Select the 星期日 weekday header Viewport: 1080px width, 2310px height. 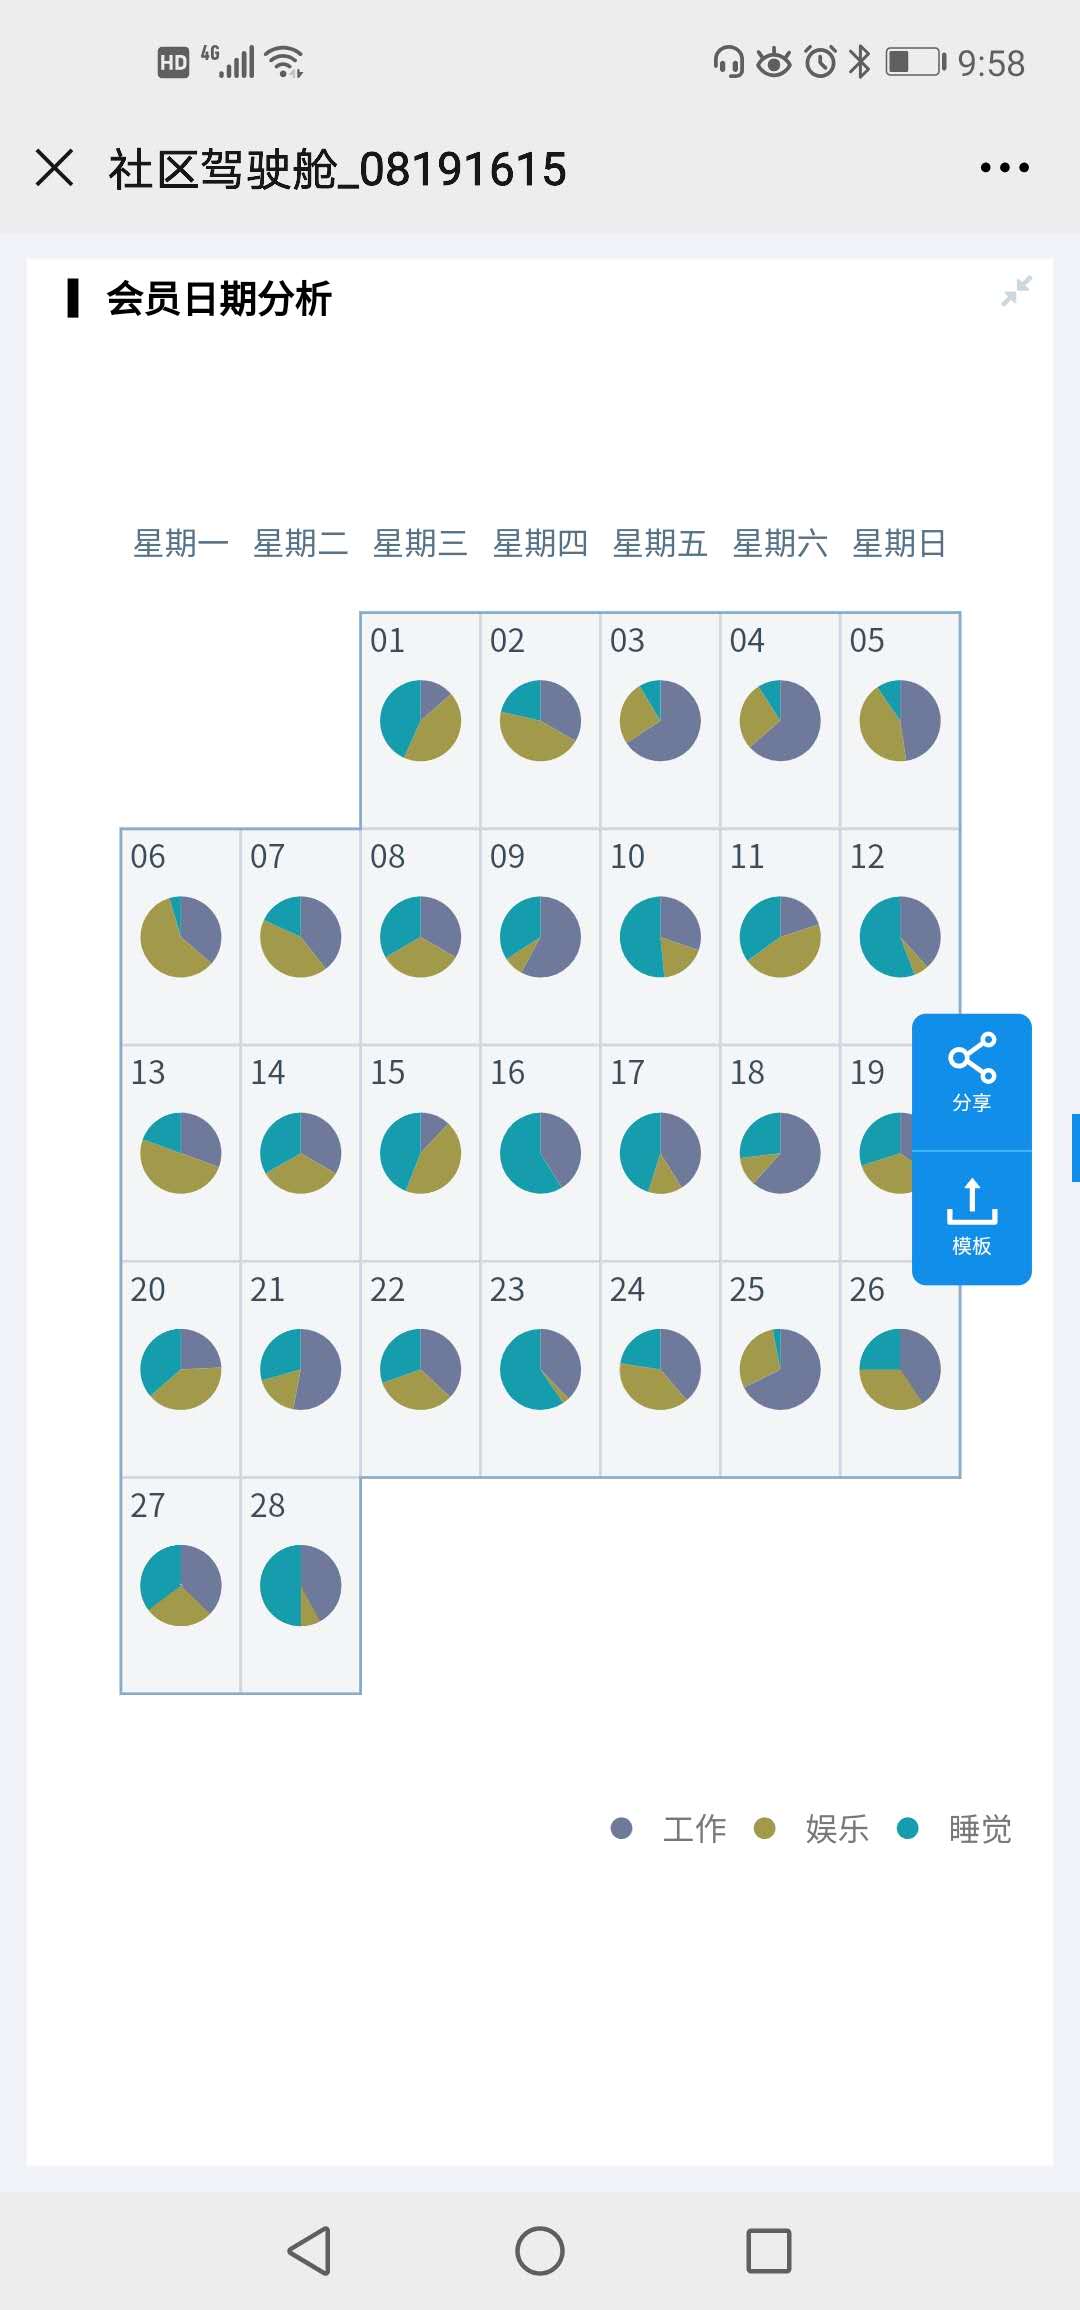[x=899, y=544]
